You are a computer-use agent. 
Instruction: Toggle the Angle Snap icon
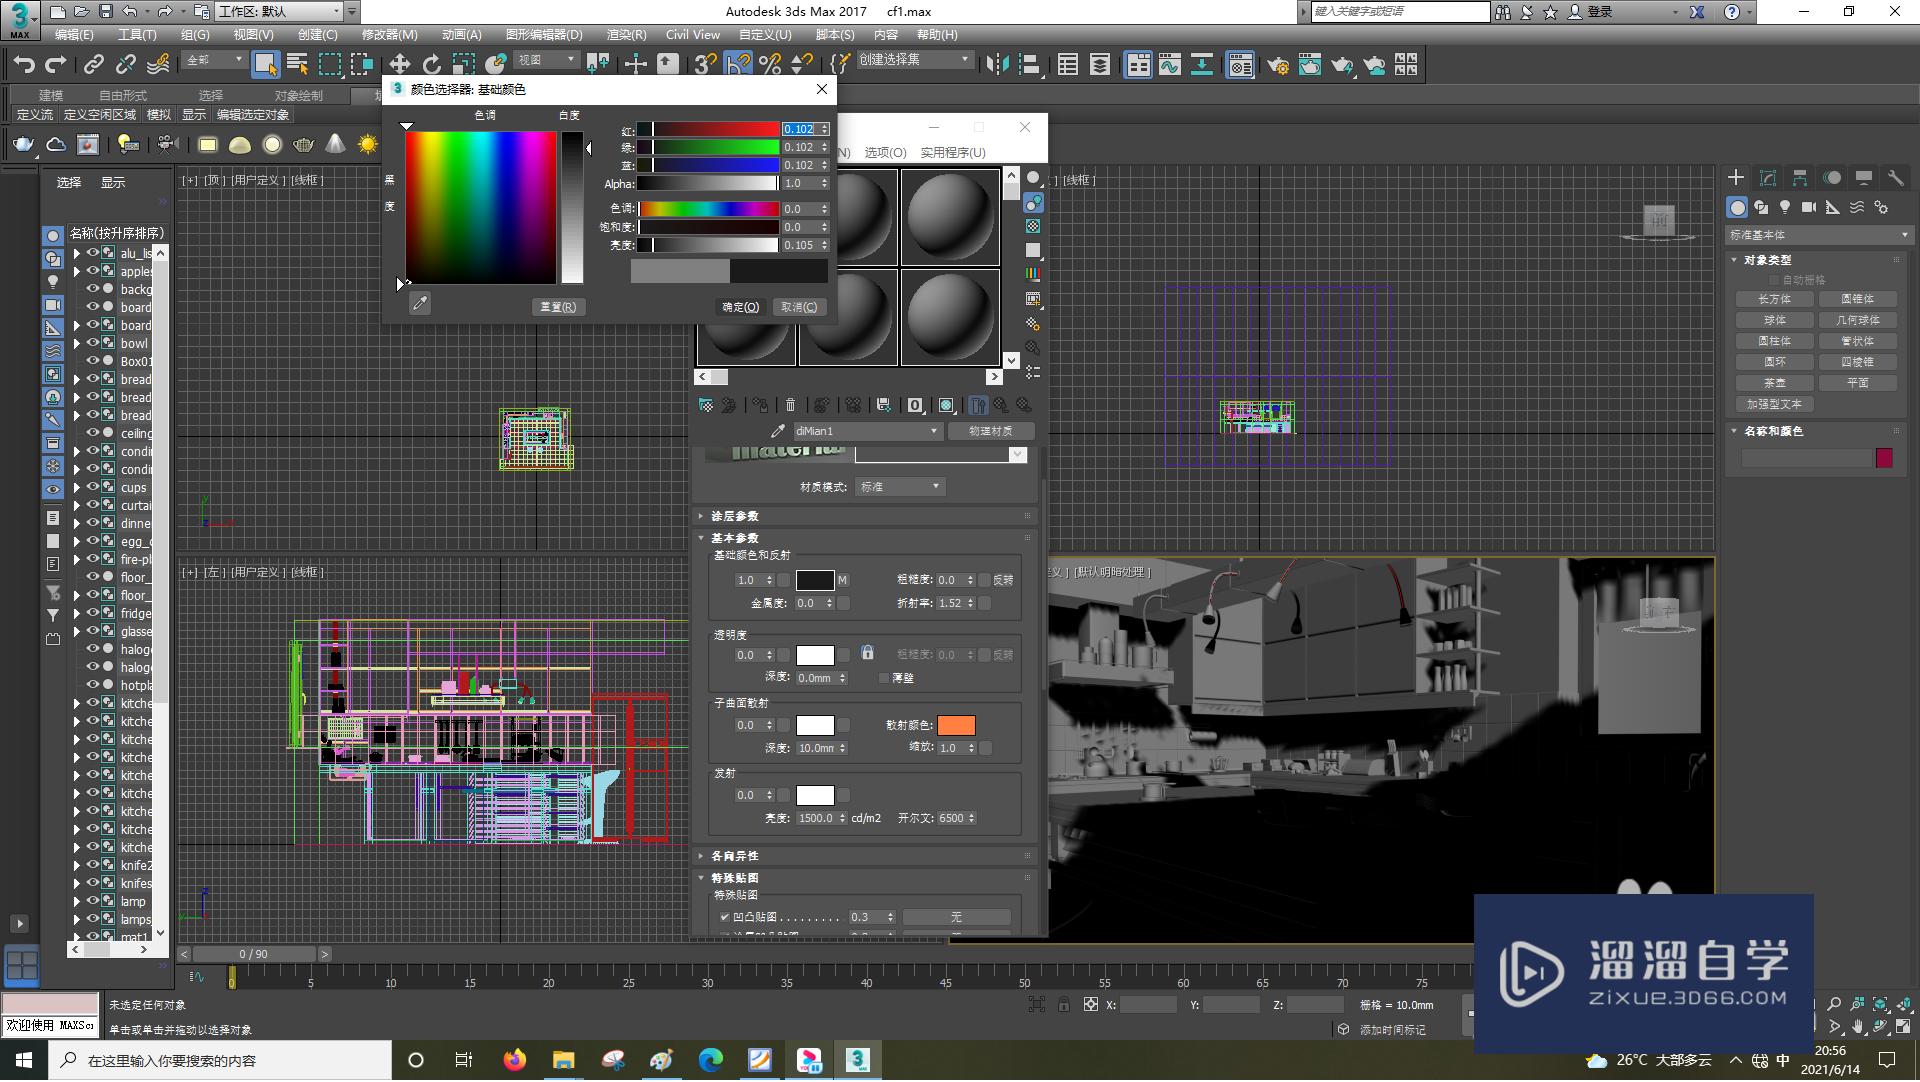tap(737, 65)
